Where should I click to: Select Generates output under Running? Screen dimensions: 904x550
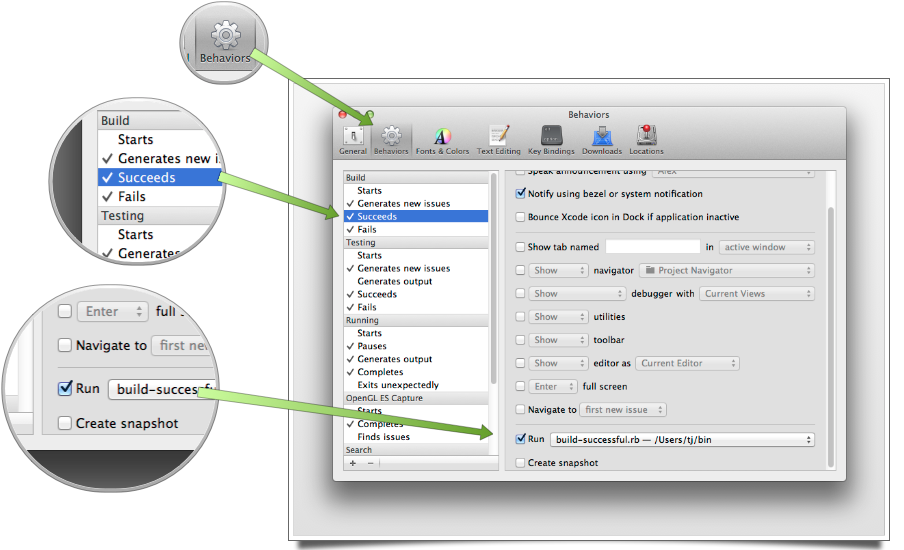point(416,359)
